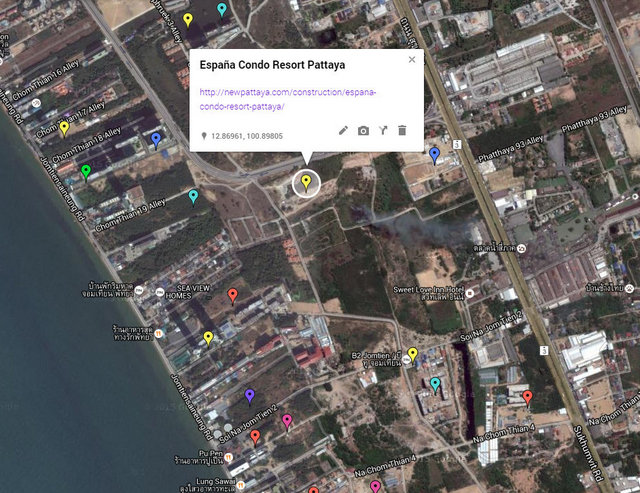Image resolution: width=640 pixels, height=493 pixels.
Task: Delete the marker using the trash icon
Action: [402, 130]
